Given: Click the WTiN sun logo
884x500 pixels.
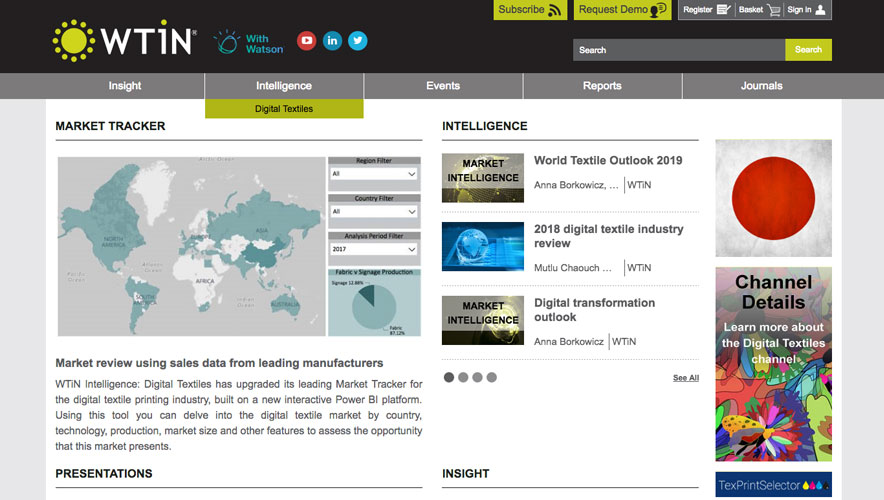Looking at the screenshot, I should [125, 41].
